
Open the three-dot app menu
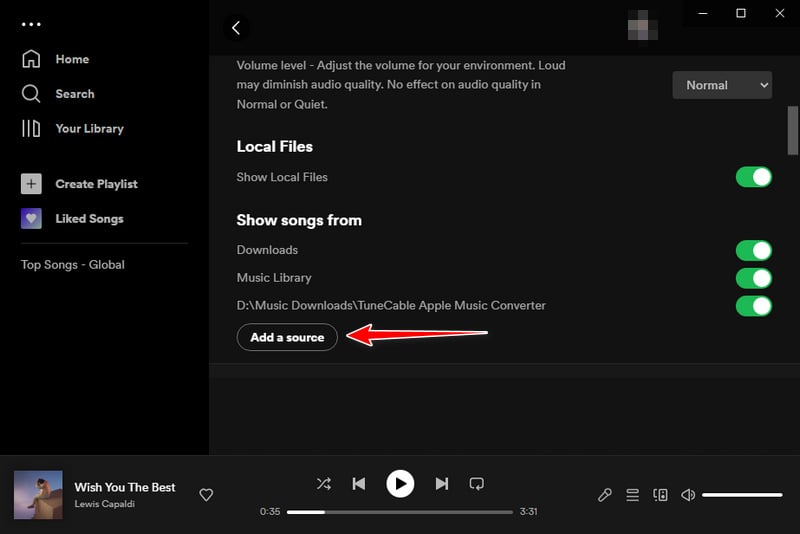click(x=31, y=24)
